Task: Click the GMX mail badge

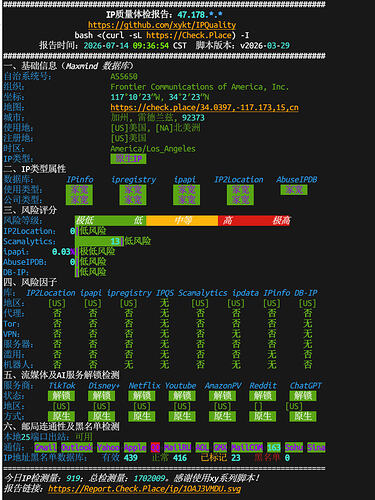Action: point(220,447)
